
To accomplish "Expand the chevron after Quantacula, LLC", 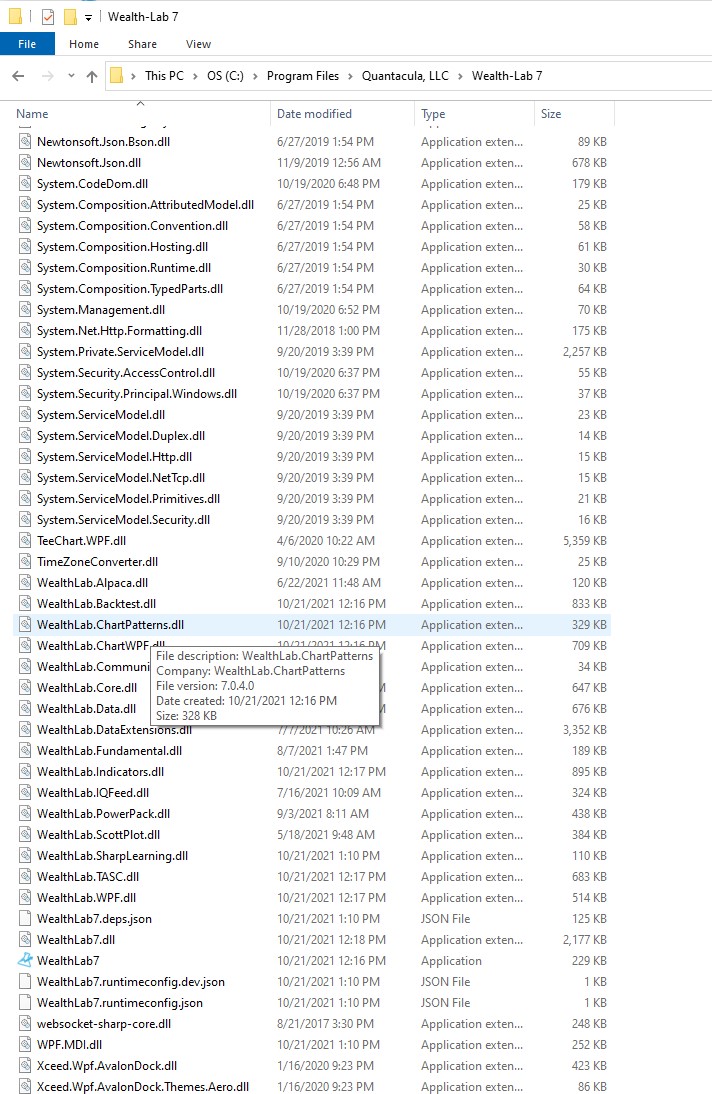I will 460,76.
